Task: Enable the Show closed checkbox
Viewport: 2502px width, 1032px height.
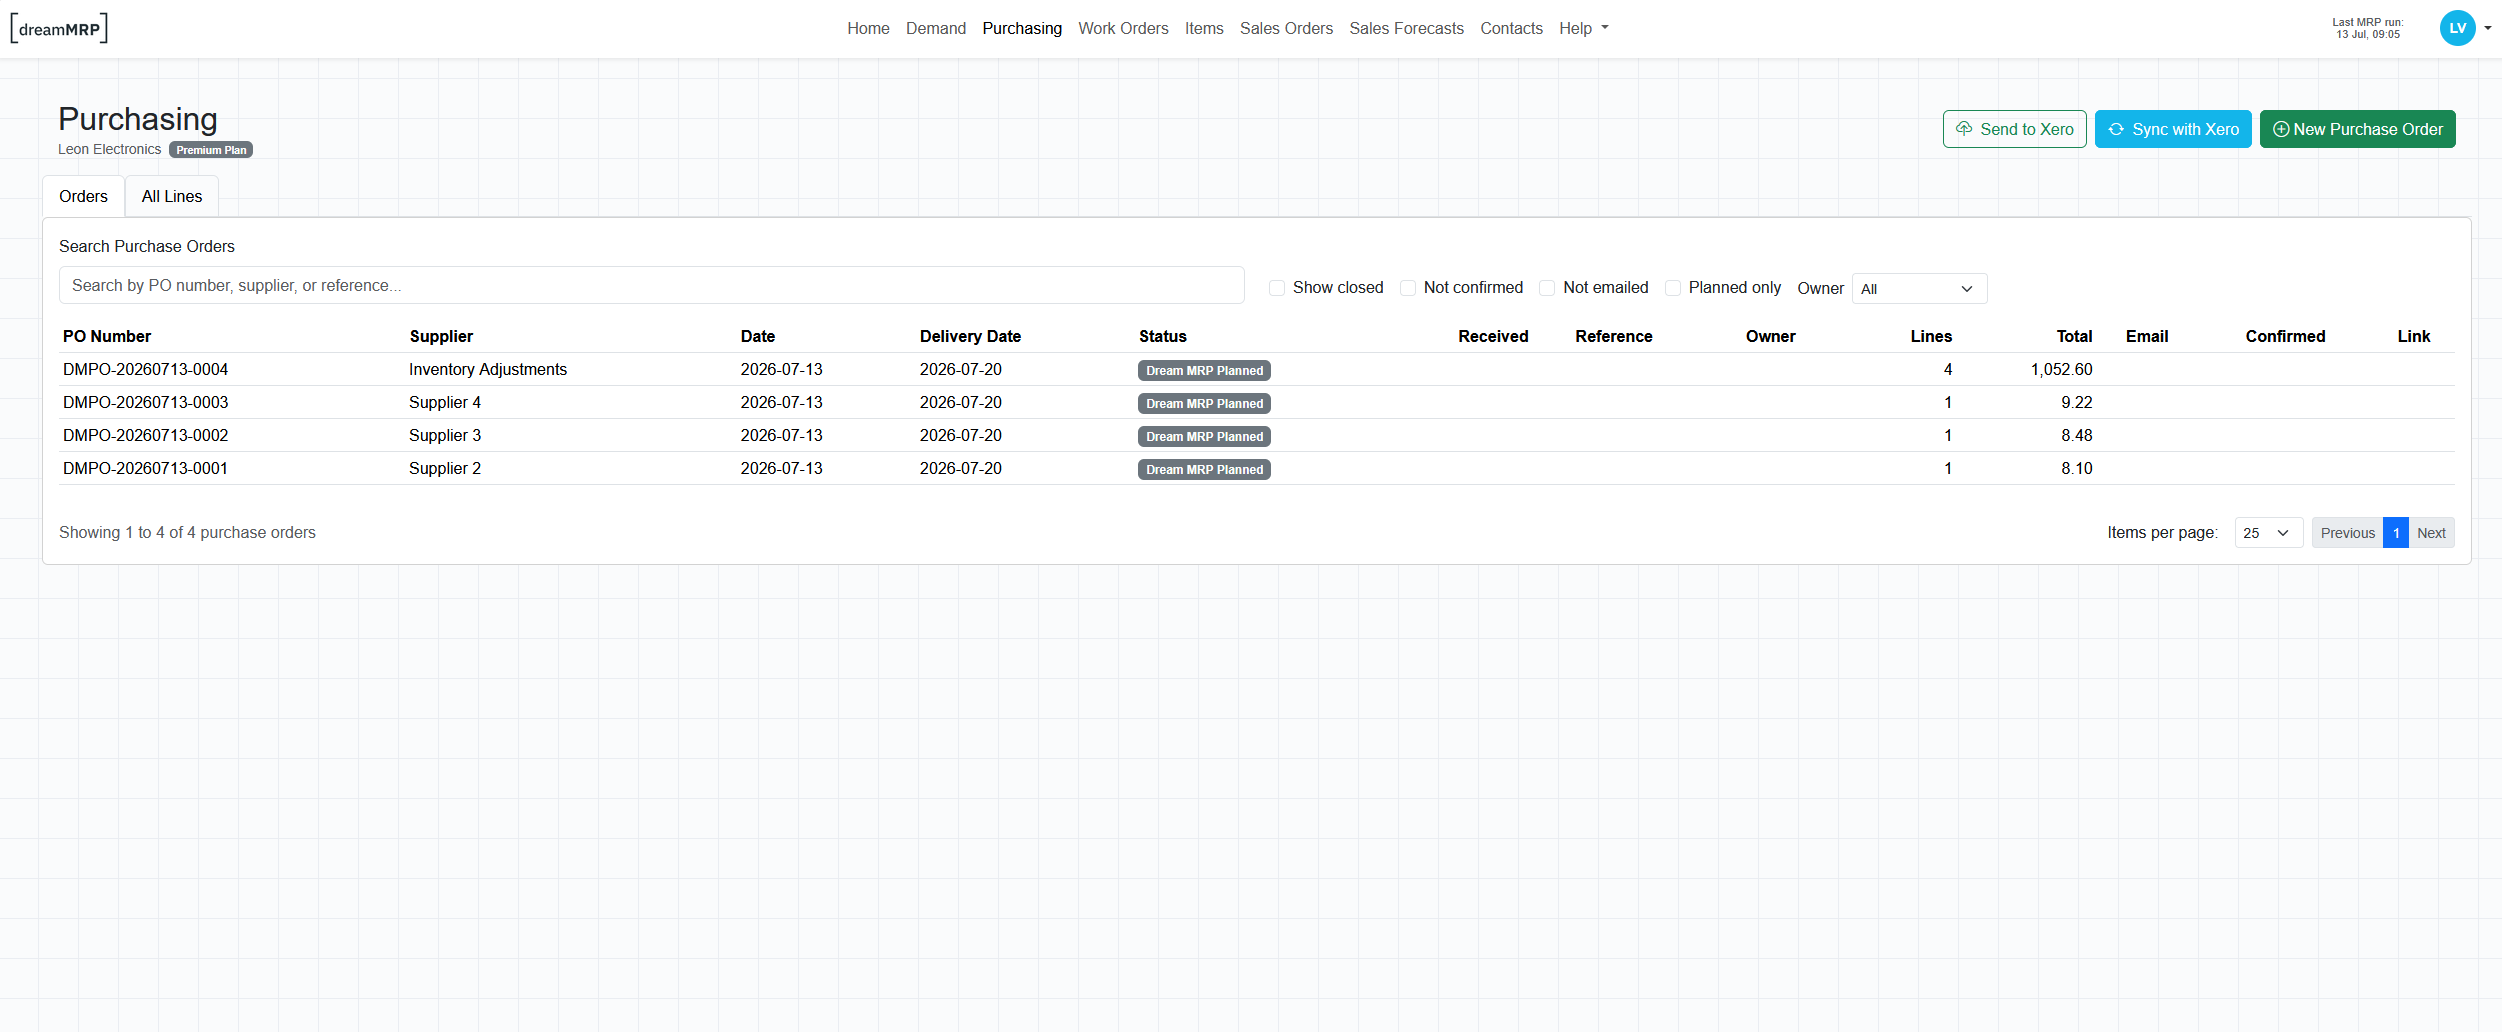Action: 1277,288
